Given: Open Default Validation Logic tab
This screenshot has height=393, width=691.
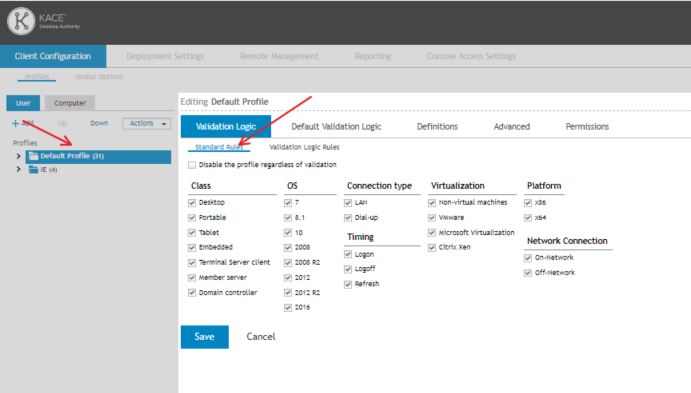Looking at the screenshot, I should (336, 126).
